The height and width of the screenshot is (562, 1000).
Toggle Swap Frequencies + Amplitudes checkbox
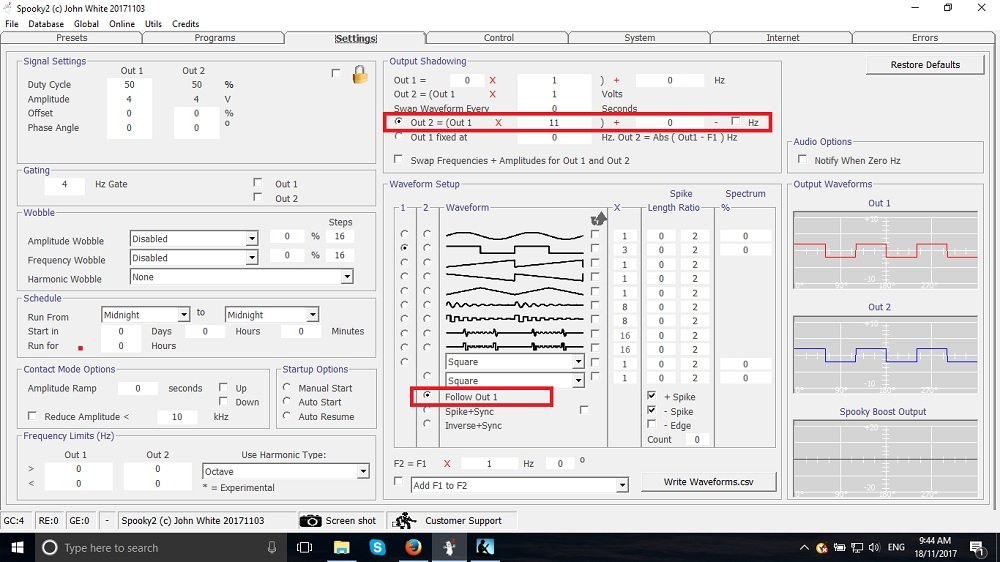[399, 159]
